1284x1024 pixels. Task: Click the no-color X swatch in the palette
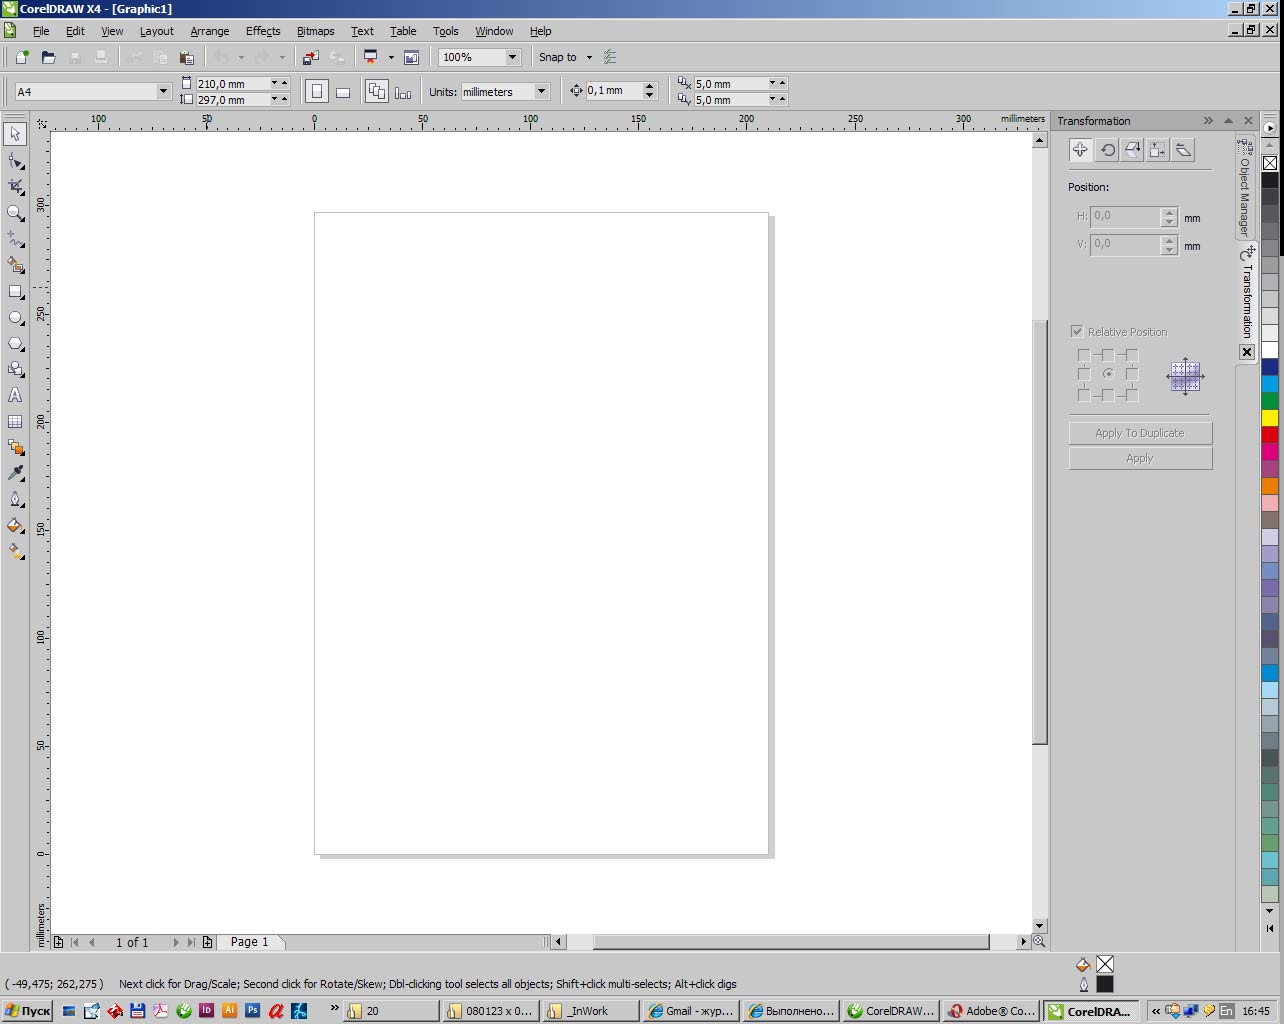click(1270, 163)
